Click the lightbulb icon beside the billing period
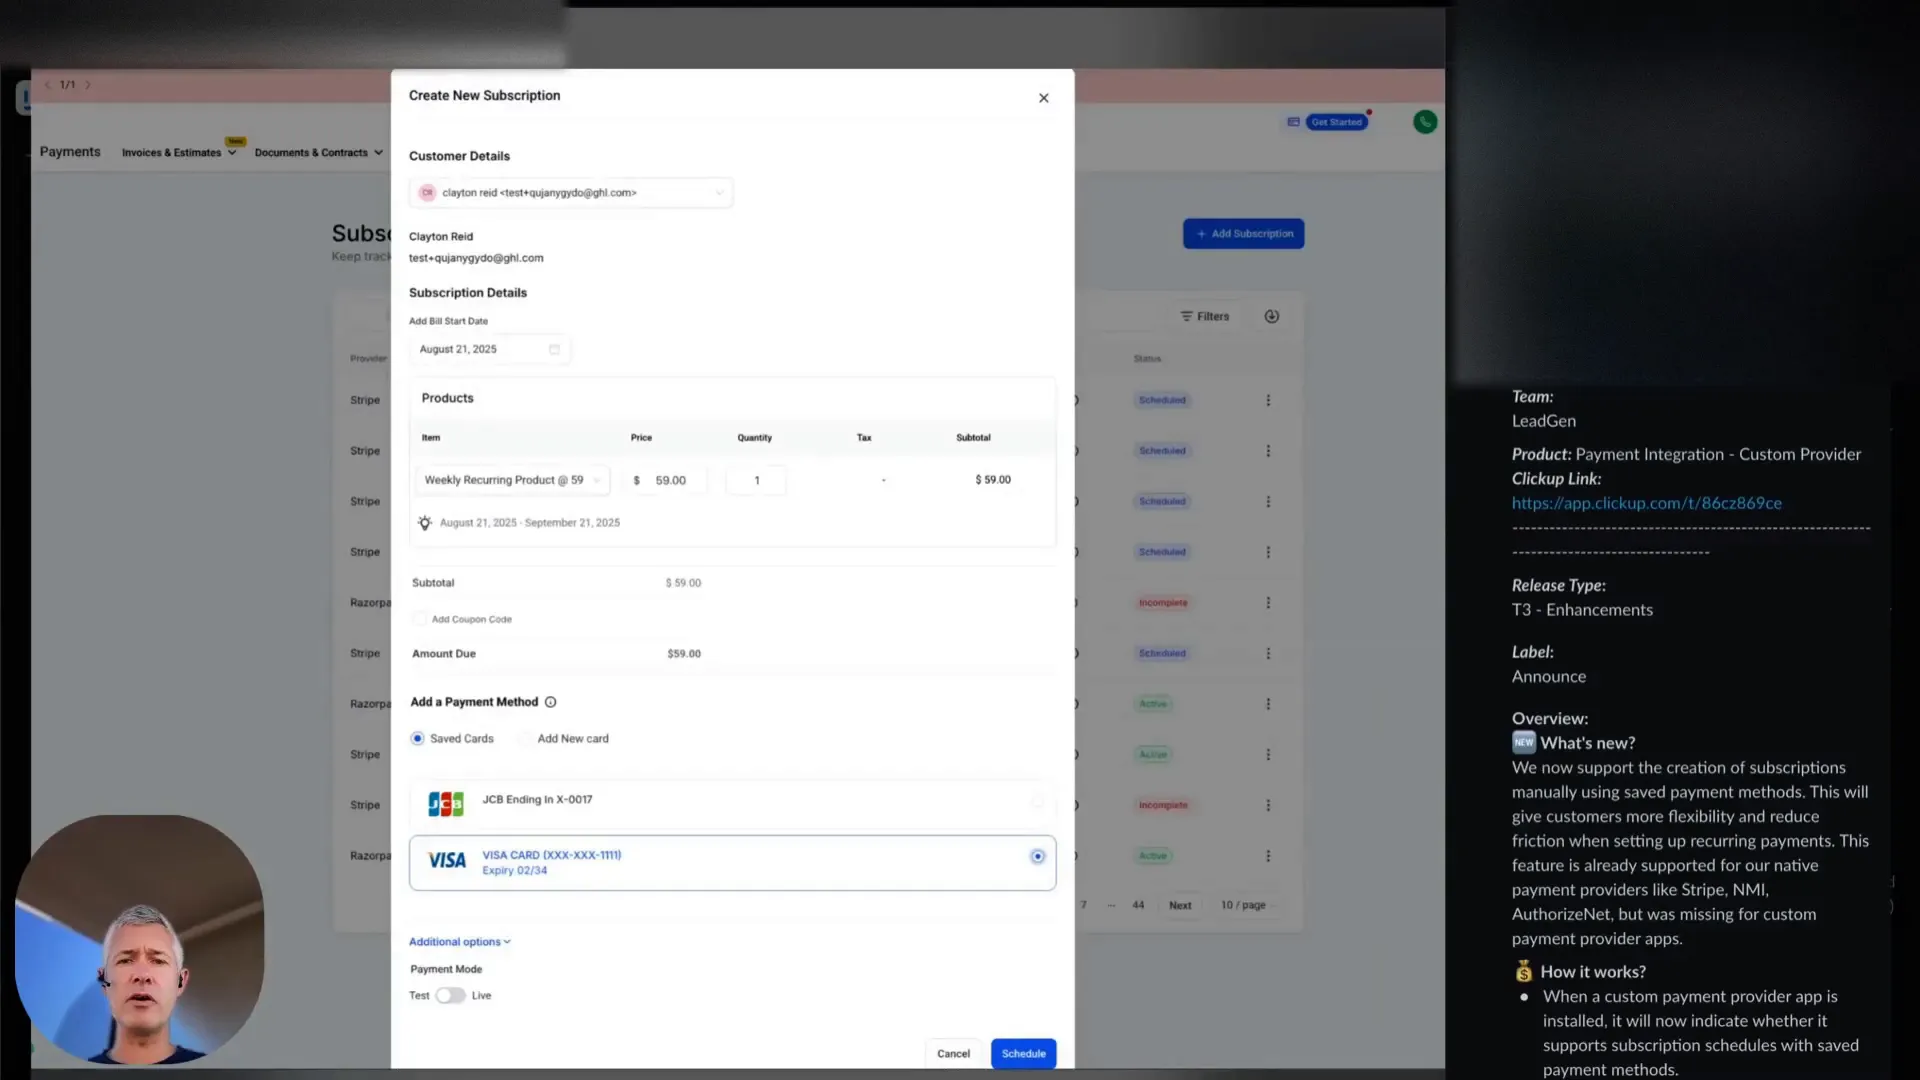 425,523
